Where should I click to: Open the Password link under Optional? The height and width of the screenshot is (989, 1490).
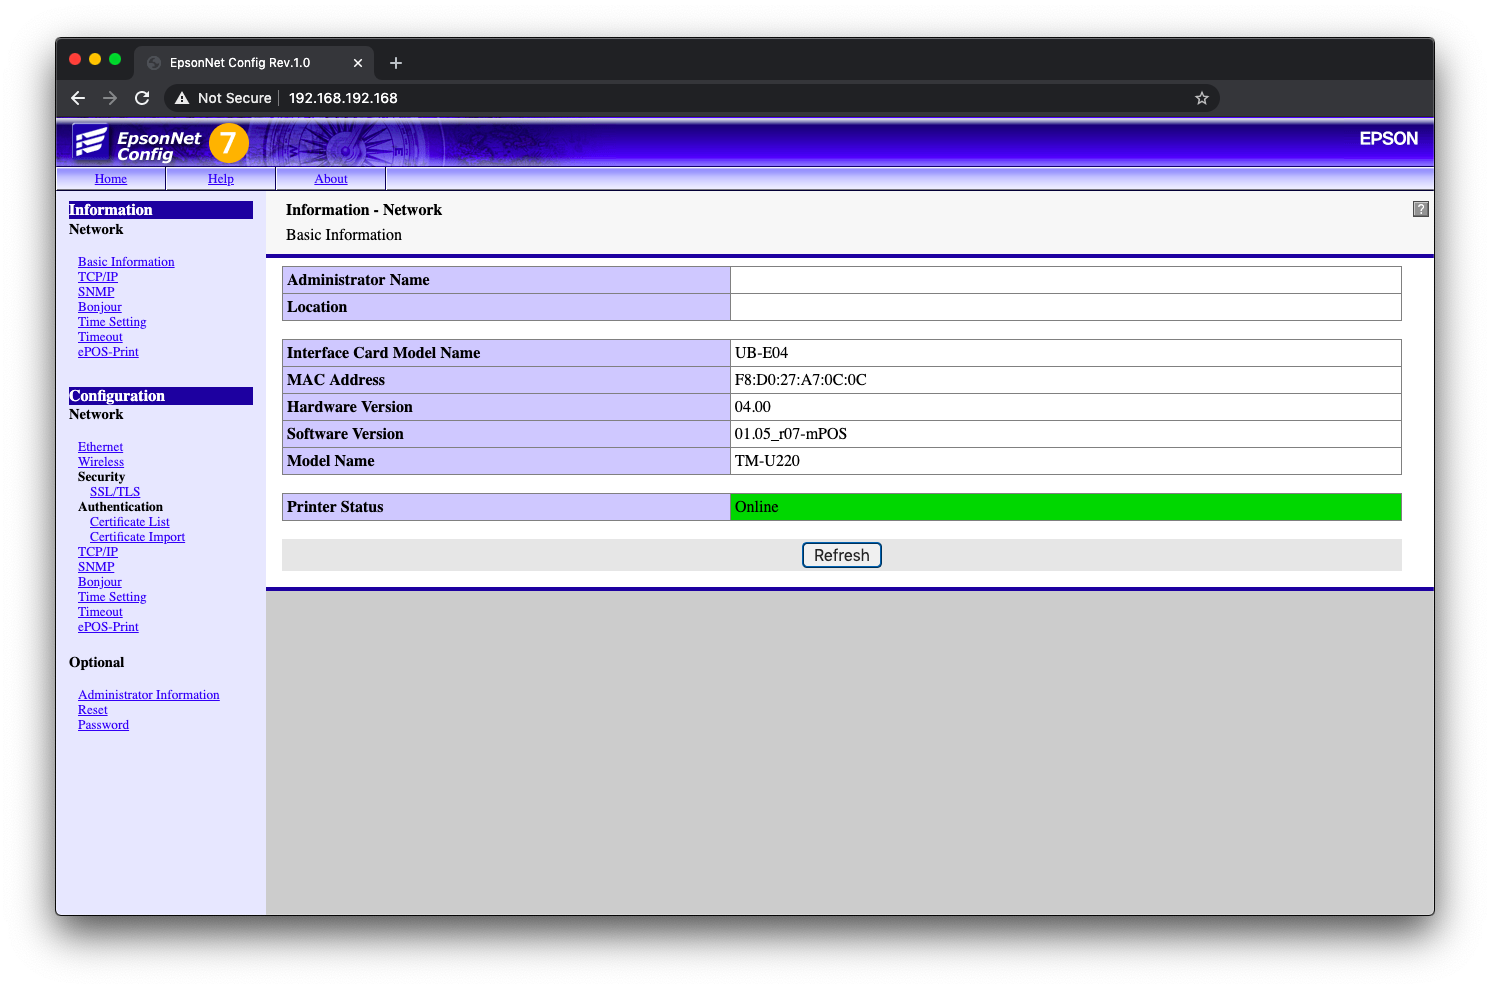point(103,725)
